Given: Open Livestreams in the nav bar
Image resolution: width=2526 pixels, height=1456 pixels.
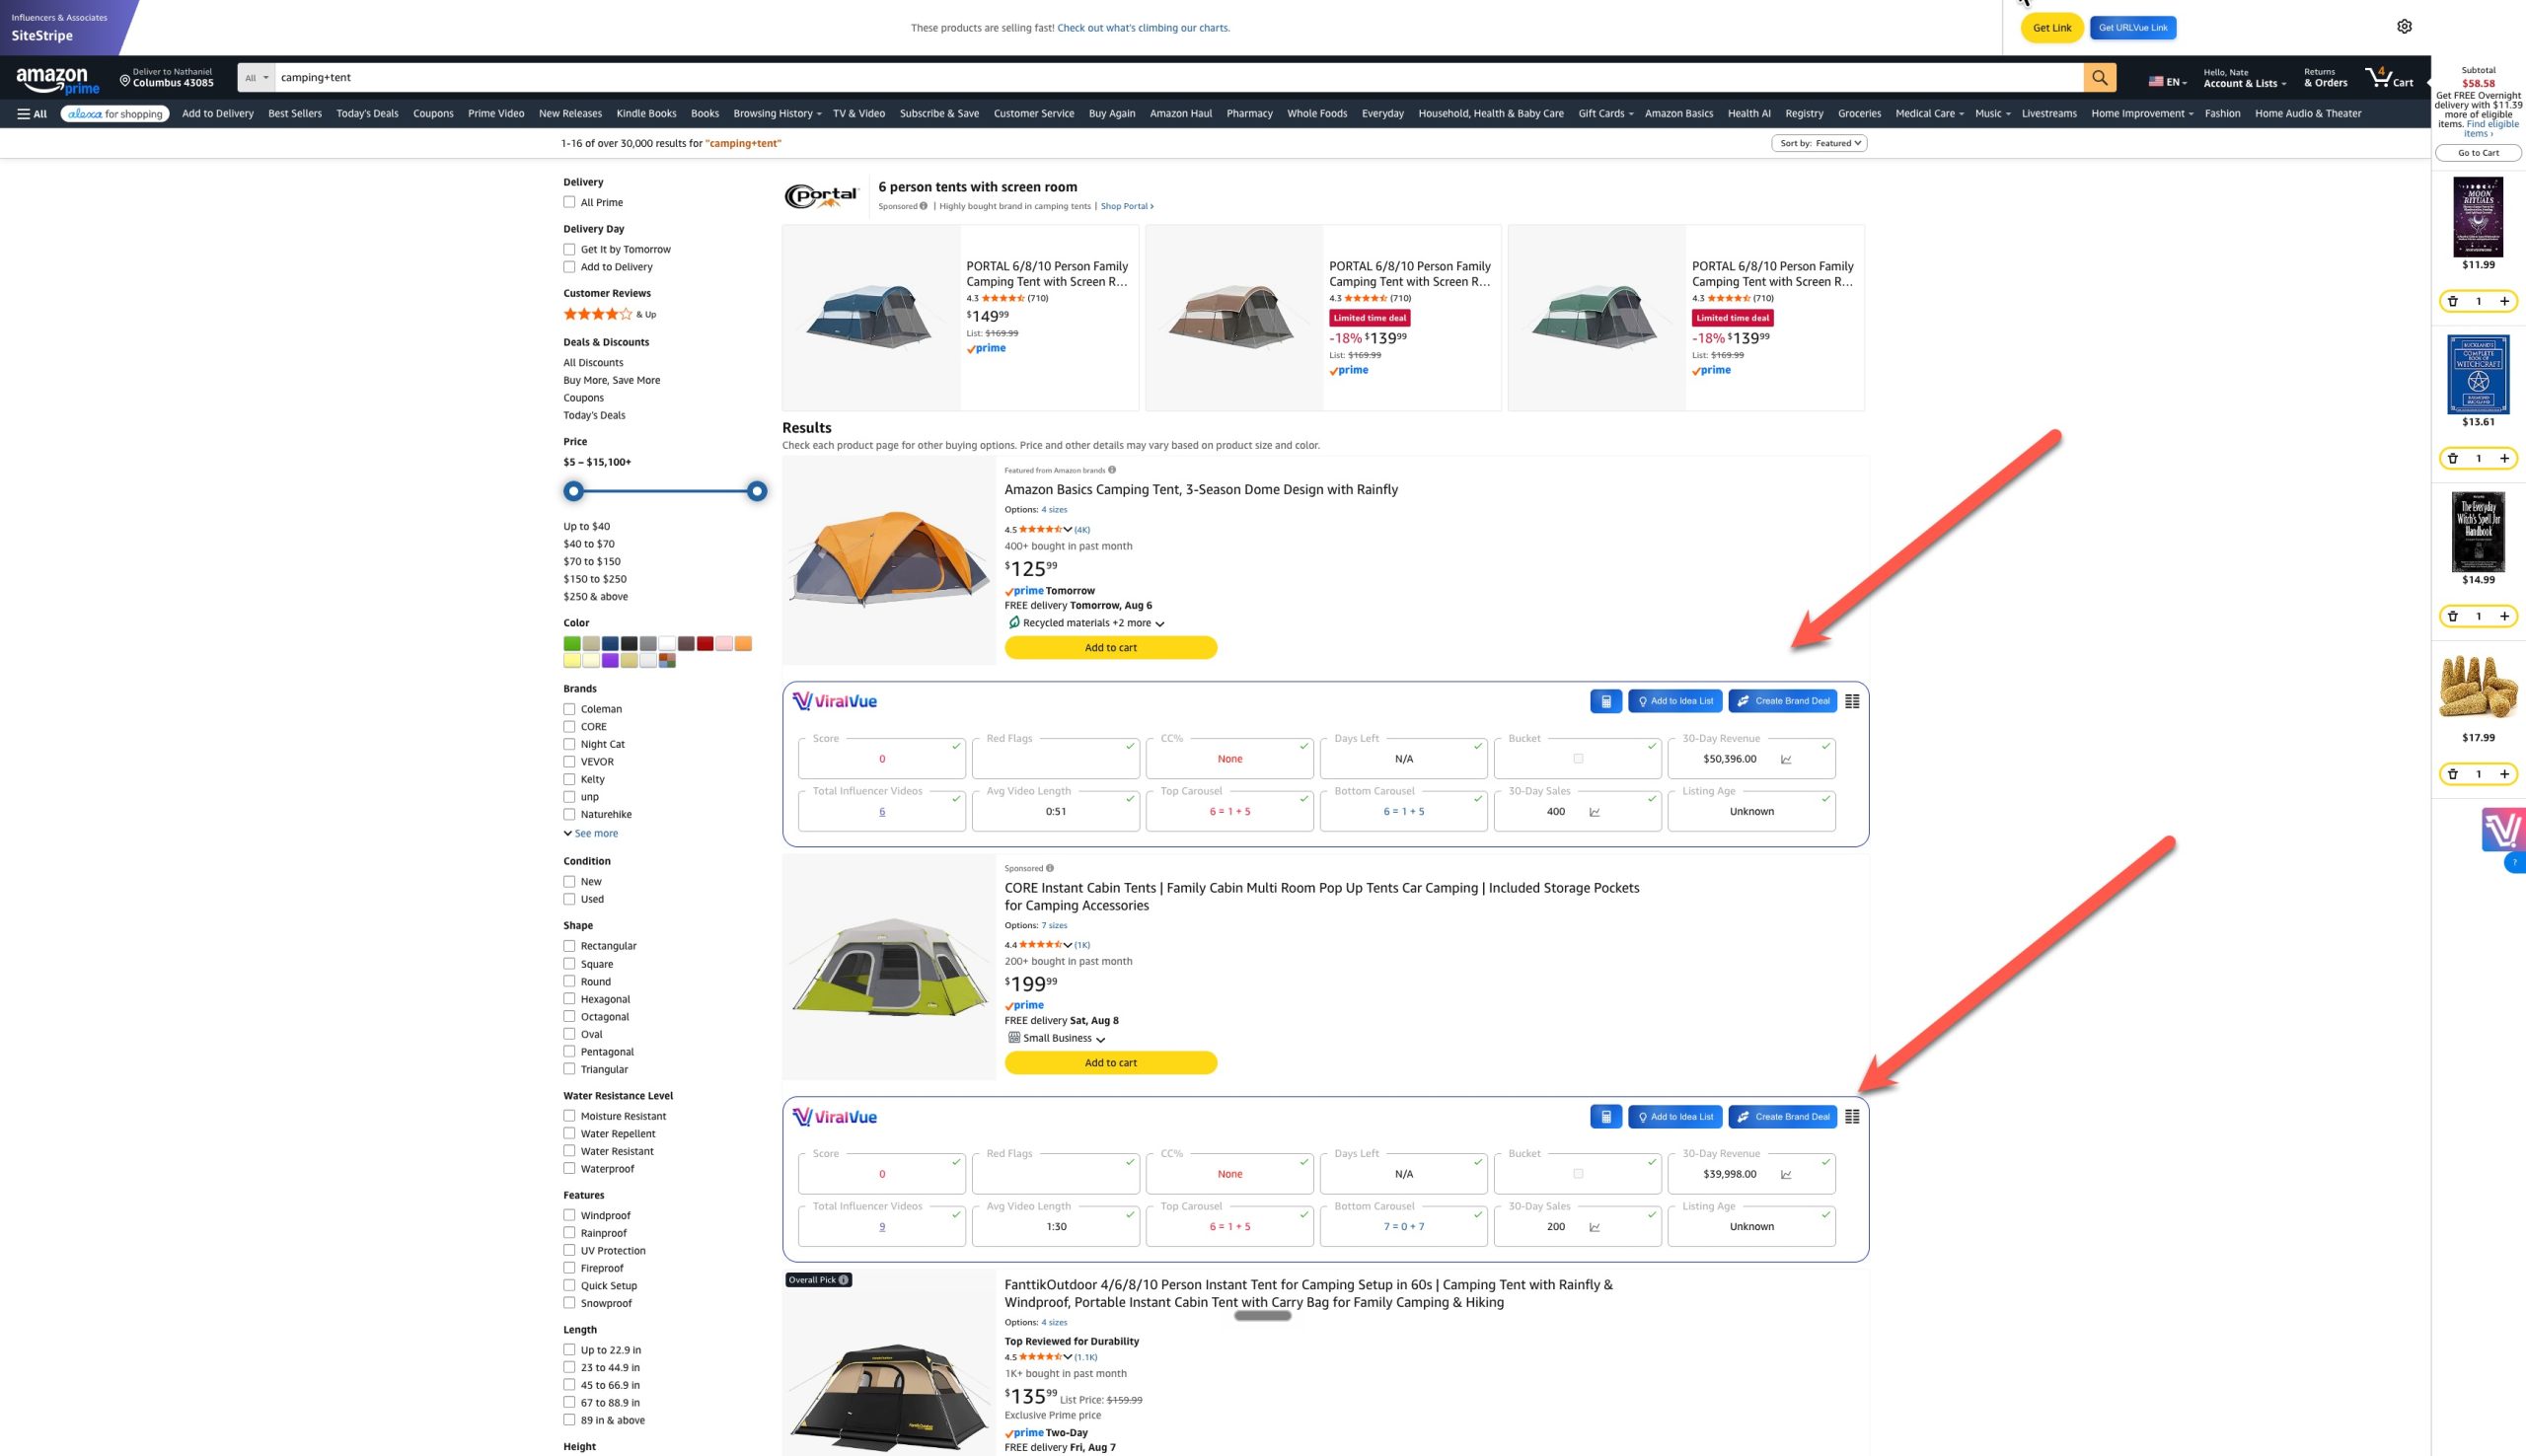Looking at the screenshot, I should pyautogui.click(x=2048, y=114).
